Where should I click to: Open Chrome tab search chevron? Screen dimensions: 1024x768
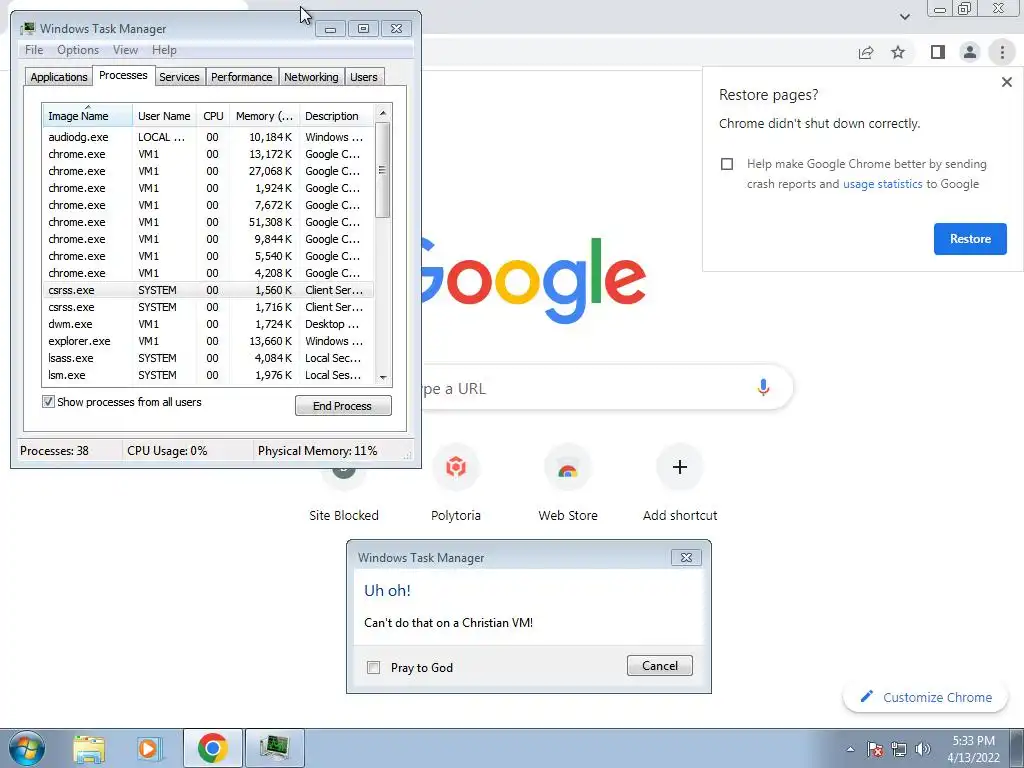904,16
